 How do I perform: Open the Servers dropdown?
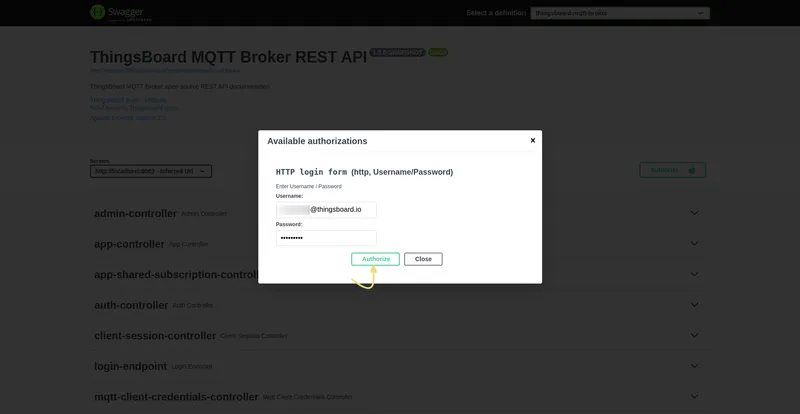coord(151,171)
